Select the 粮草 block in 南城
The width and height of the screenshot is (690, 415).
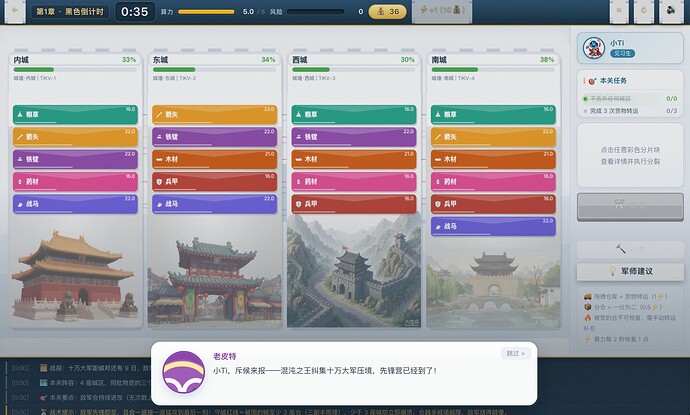[493, 114]
